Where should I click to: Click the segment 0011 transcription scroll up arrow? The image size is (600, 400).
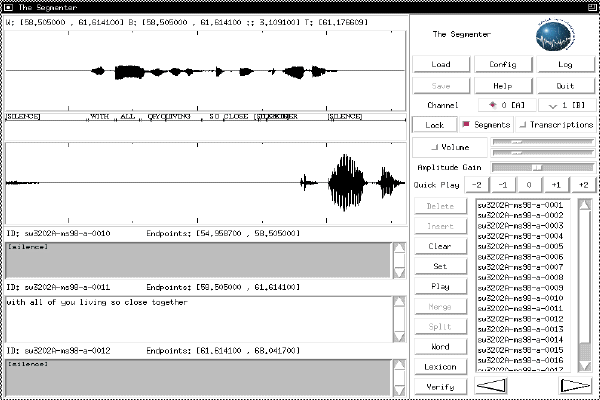(x=399, y=302)
